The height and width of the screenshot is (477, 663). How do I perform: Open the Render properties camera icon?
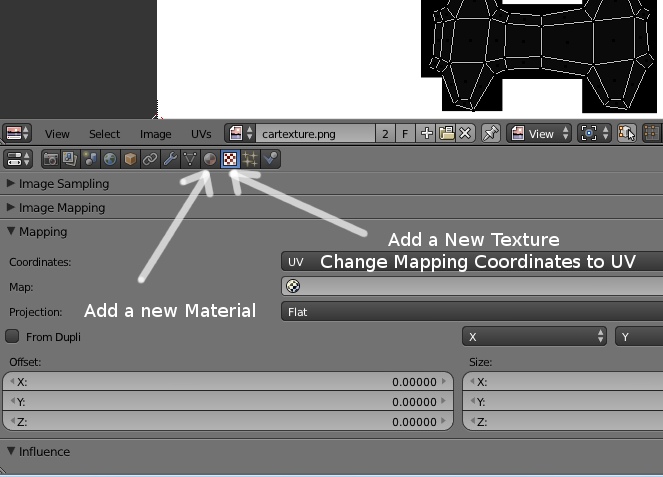click(50, 159)
